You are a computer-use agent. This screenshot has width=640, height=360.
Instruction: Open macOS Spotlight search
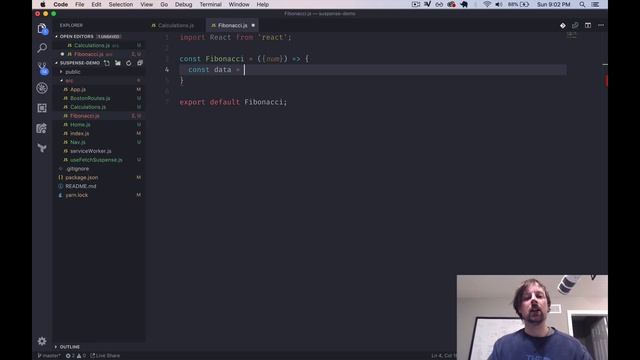tap(582, 4)
